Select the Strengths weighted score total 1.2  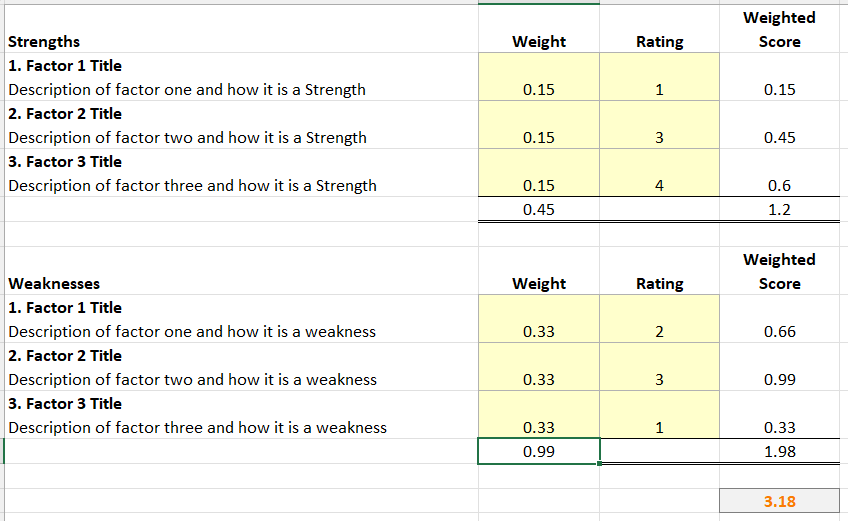pyautogui.click(x=779, y=210)
